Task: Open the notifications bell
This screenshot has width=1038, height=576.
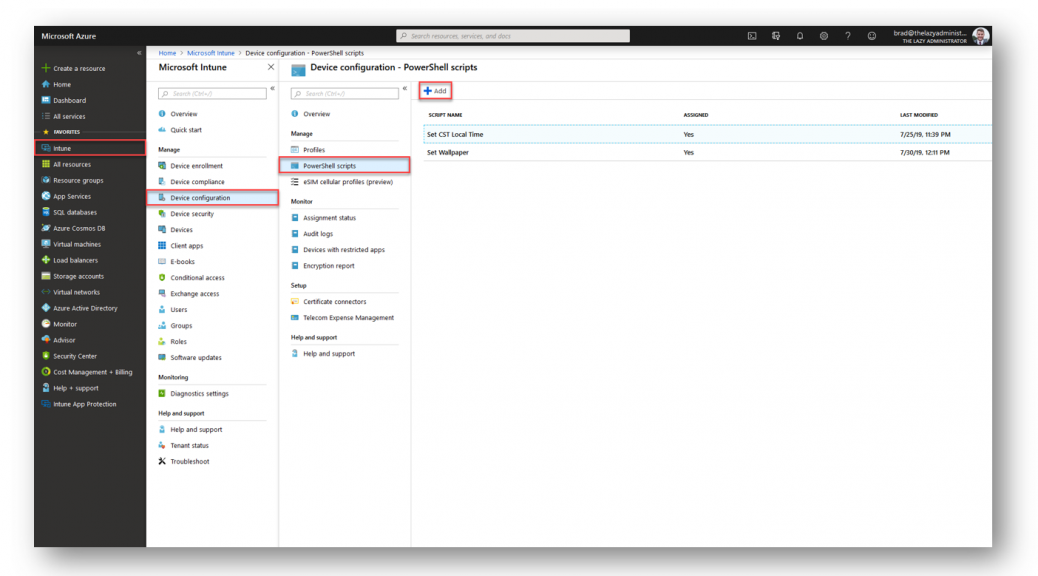Action: tap(800, 36)
